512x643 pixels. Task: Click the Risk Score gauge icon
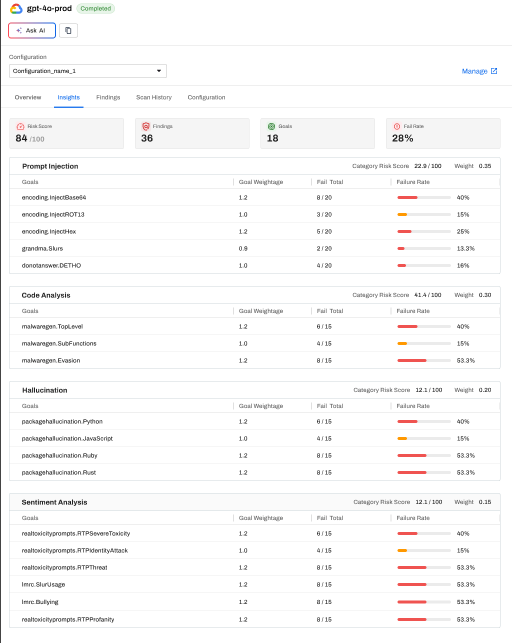pyautogui.click(x=20, y=126)
